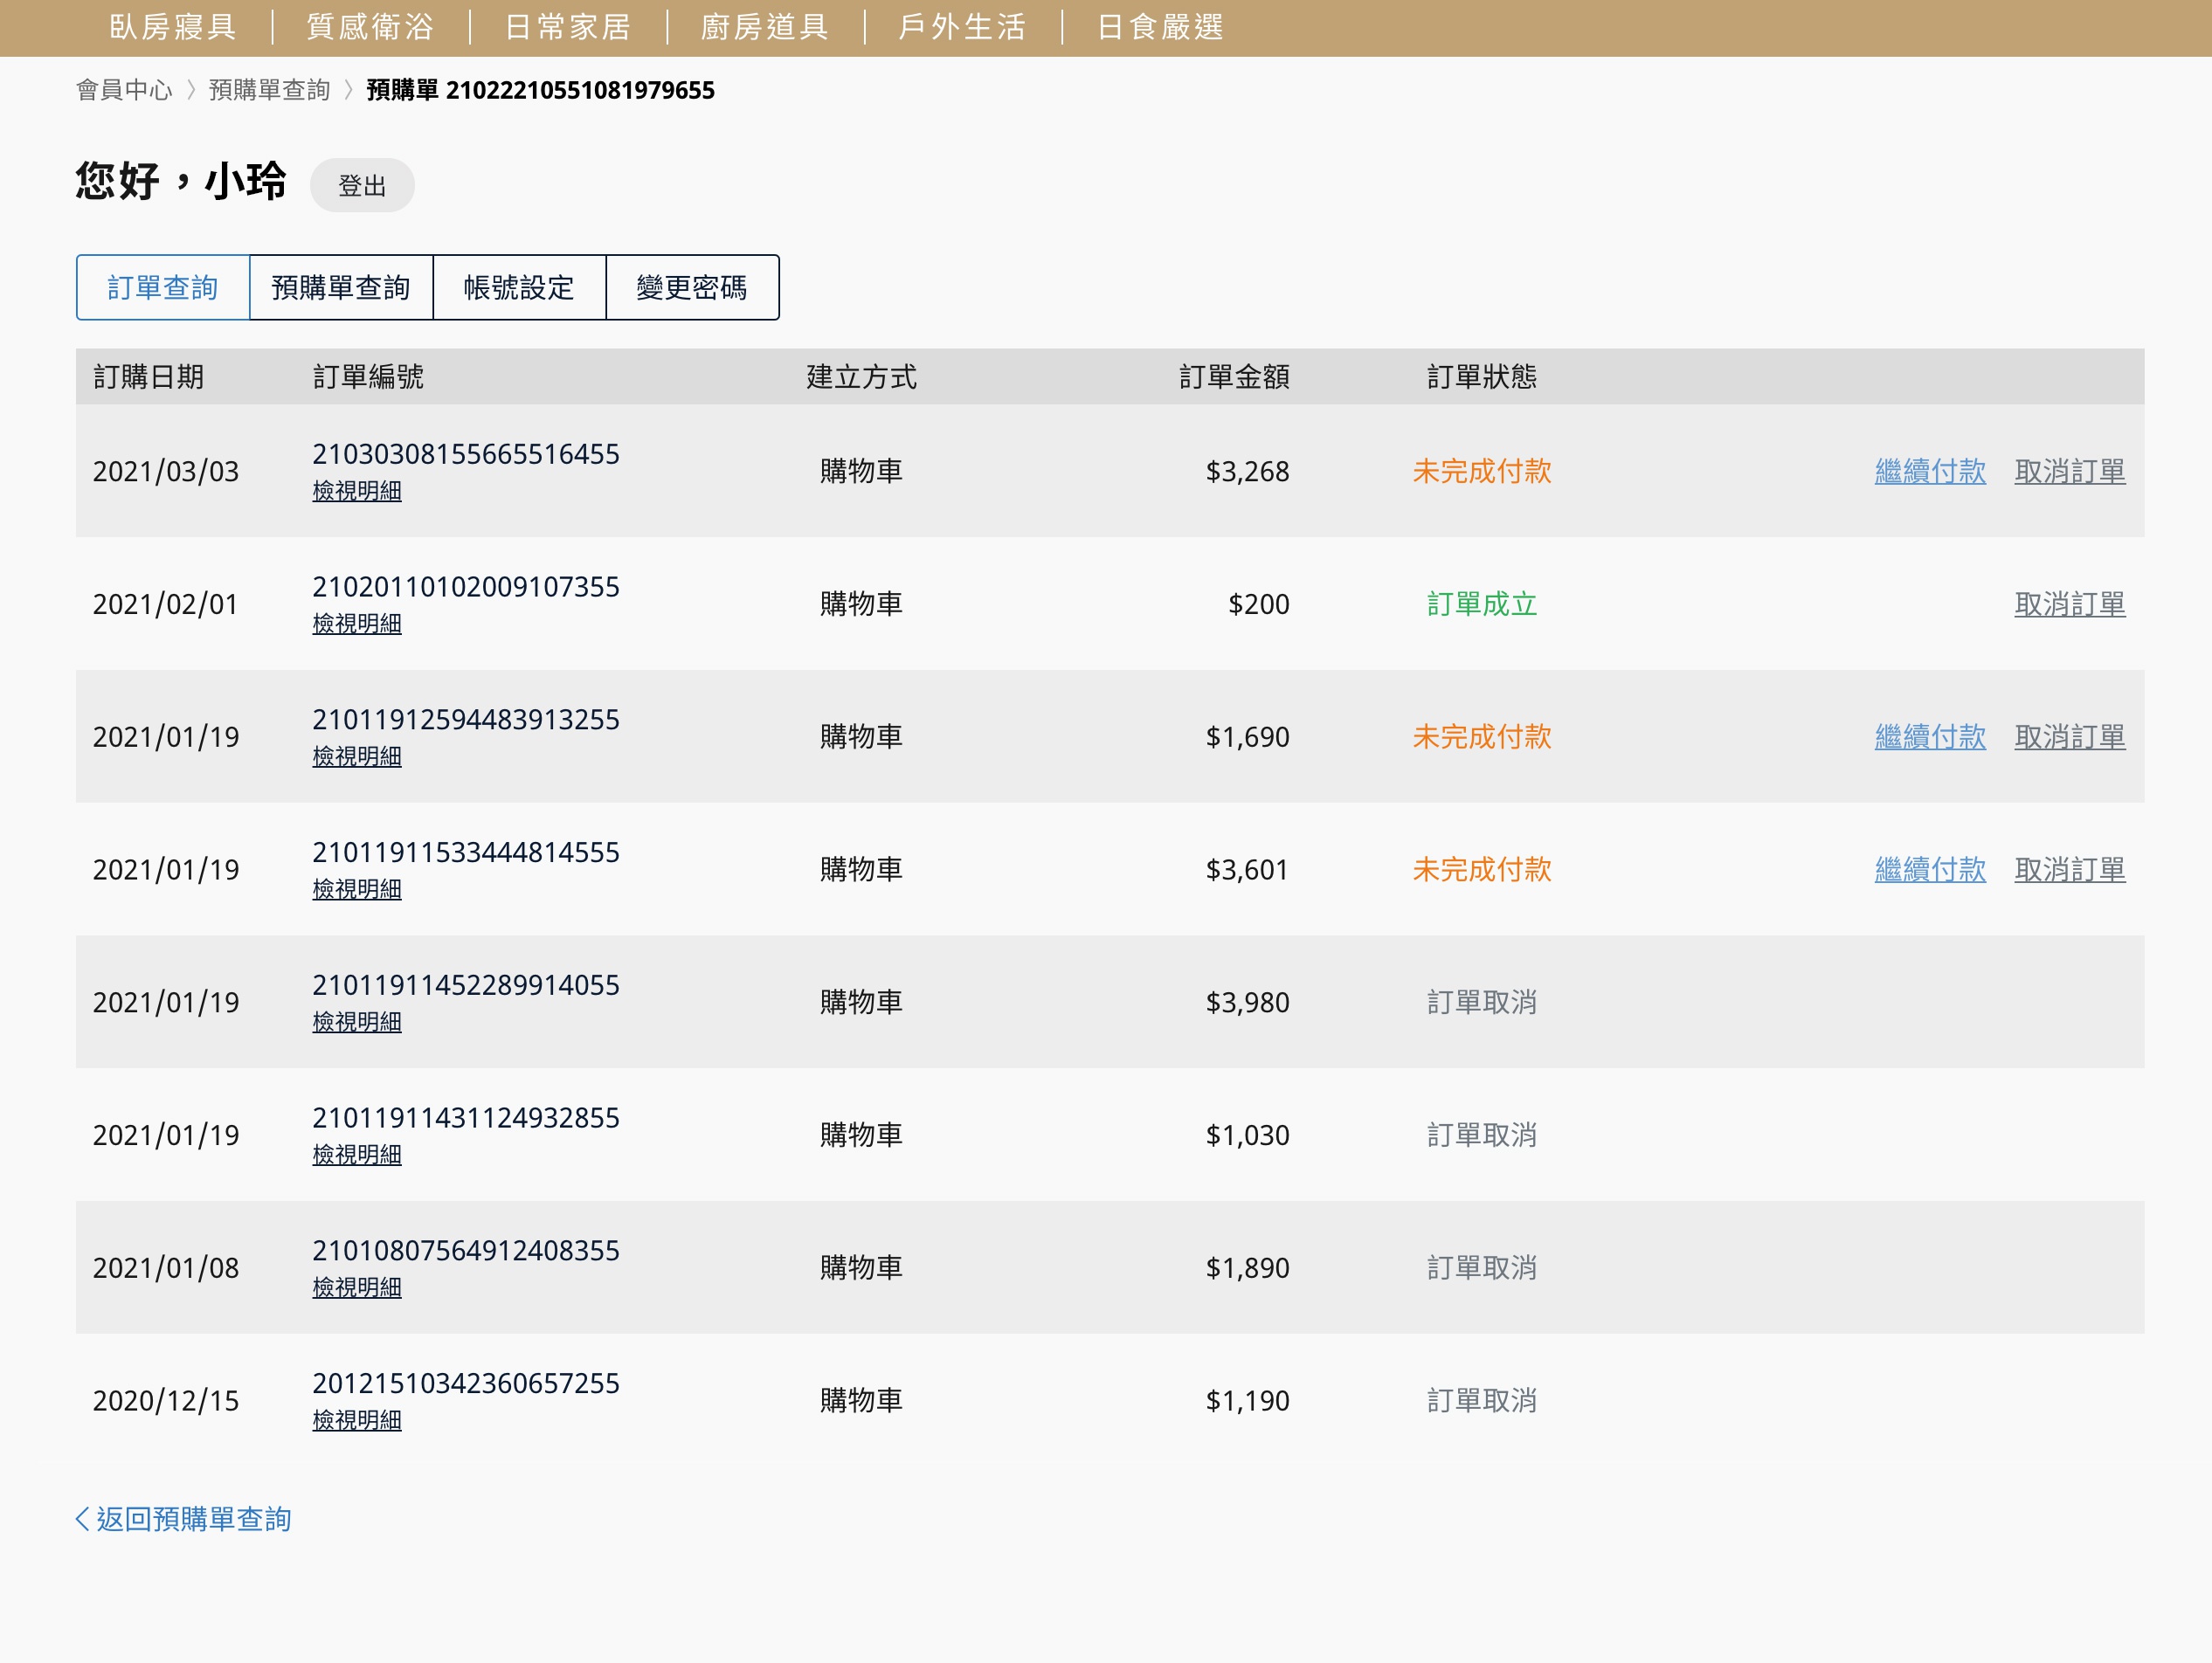Open 臥房寢具 menu category
Screen dimensions: 2212x1663
click(173, 27)
